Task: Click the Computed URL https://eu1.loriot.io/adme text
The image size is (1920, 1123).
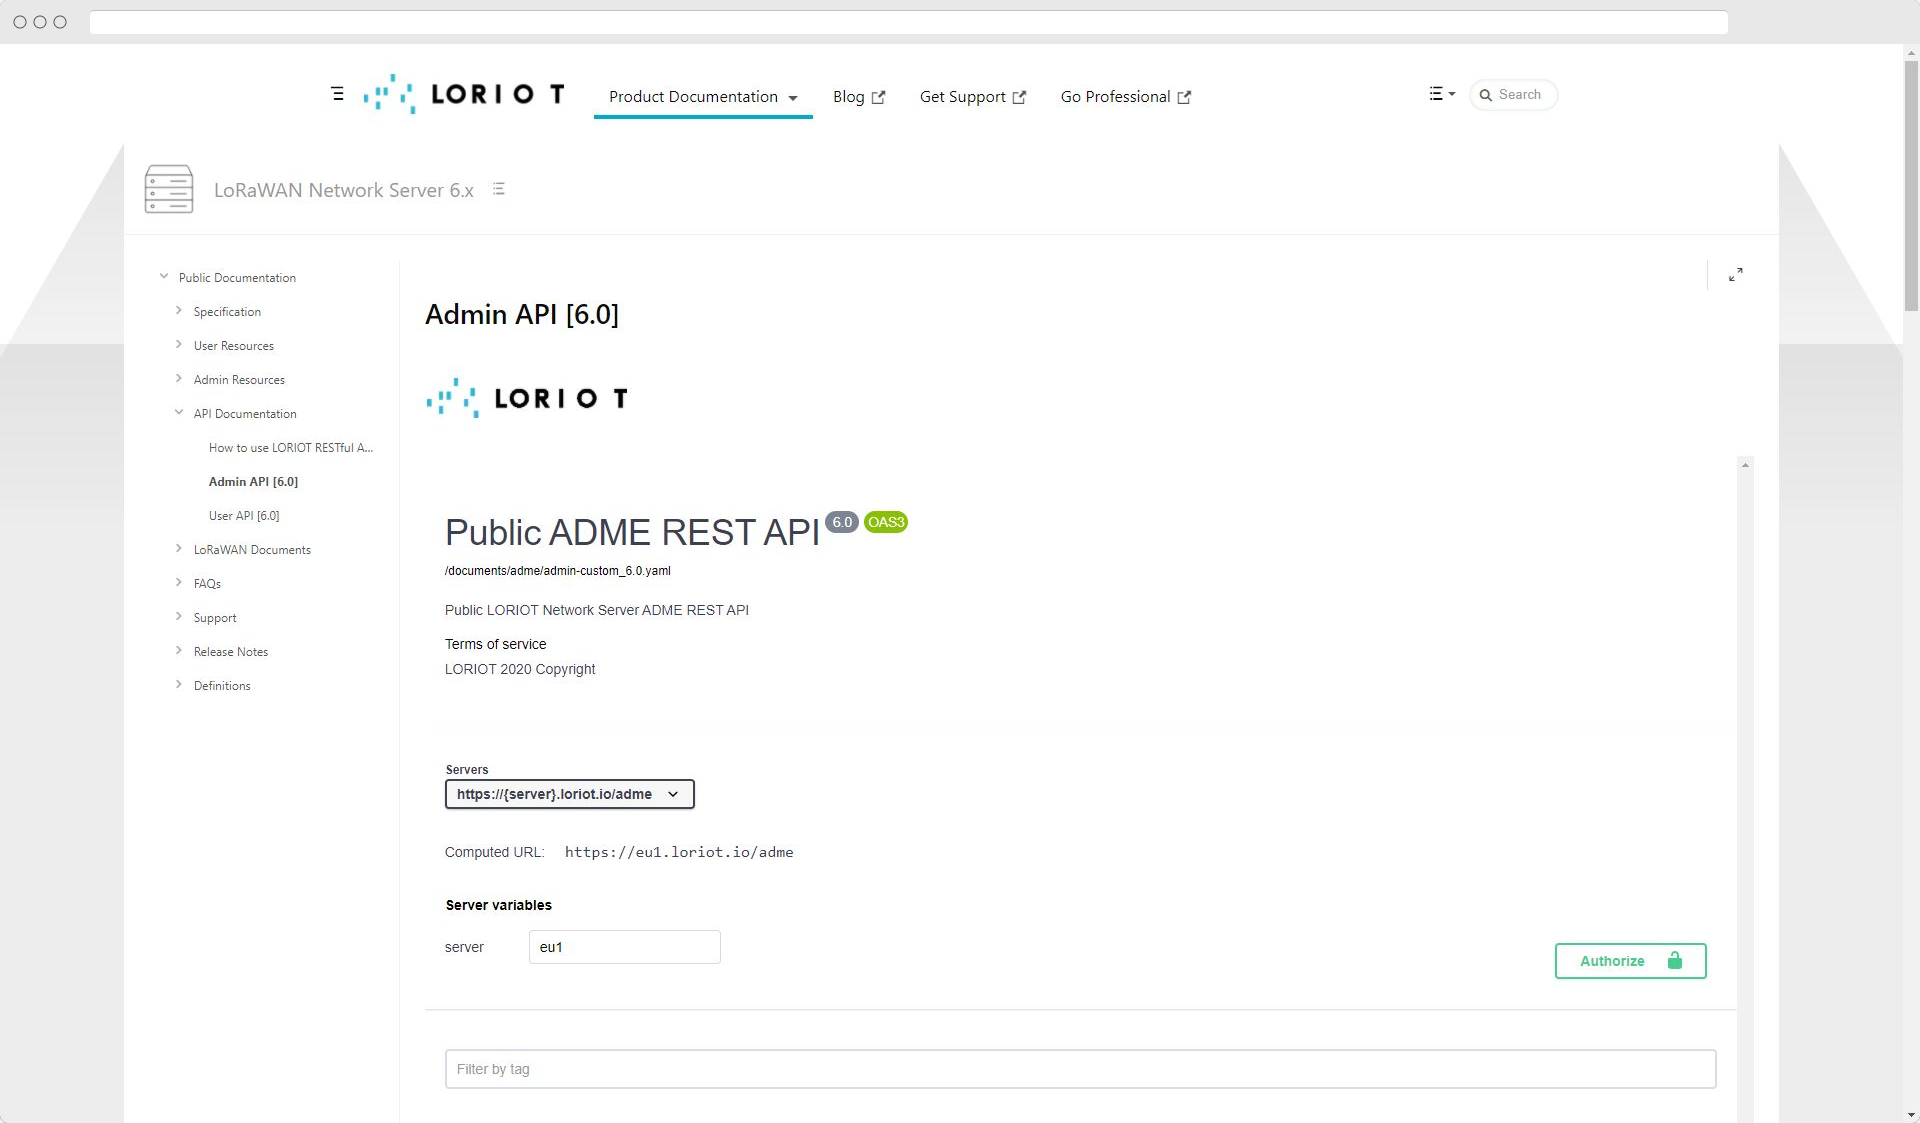Action: [x=679, y=853]
